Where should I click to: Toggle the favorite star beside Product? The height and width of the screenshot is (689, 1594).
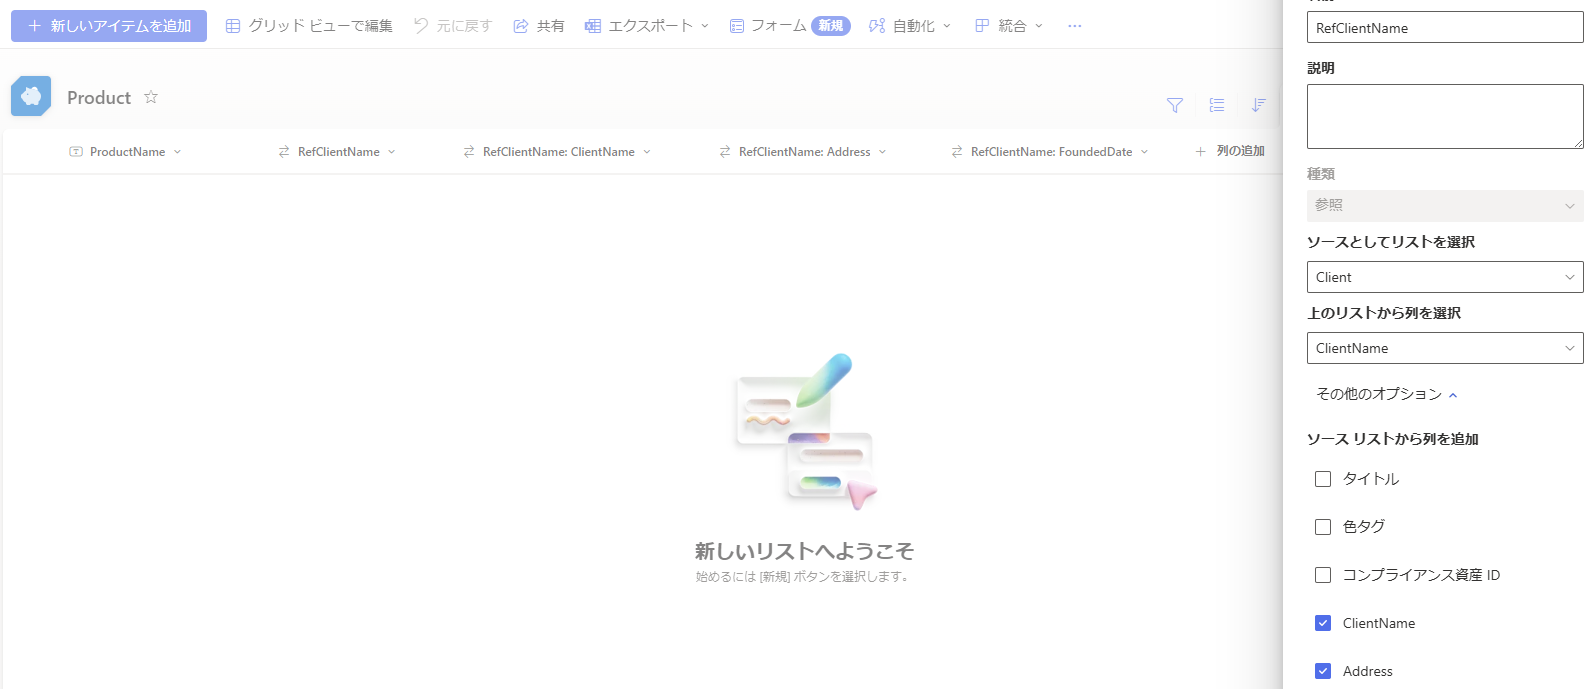tap(151, 97)
